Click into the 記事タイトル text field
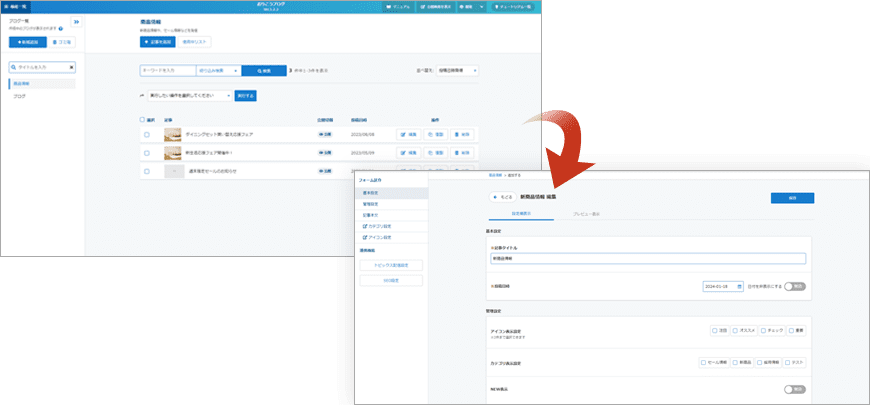Screen dimensions: 870x405 tap(647, 258)
